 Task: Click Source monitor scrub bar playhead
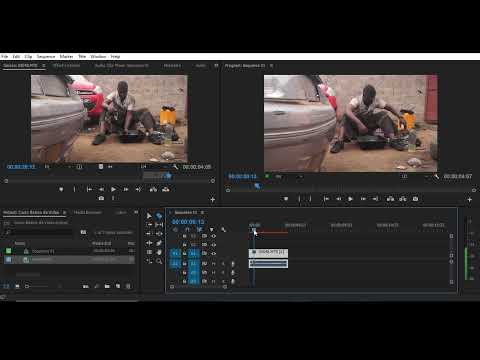point(168,176)
